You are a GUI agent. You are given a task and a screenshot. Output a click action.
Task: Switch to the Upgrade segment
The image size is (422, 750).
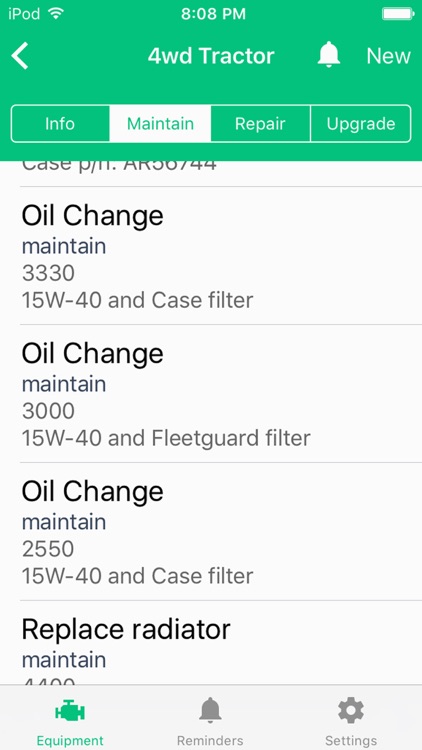[361, 124]
